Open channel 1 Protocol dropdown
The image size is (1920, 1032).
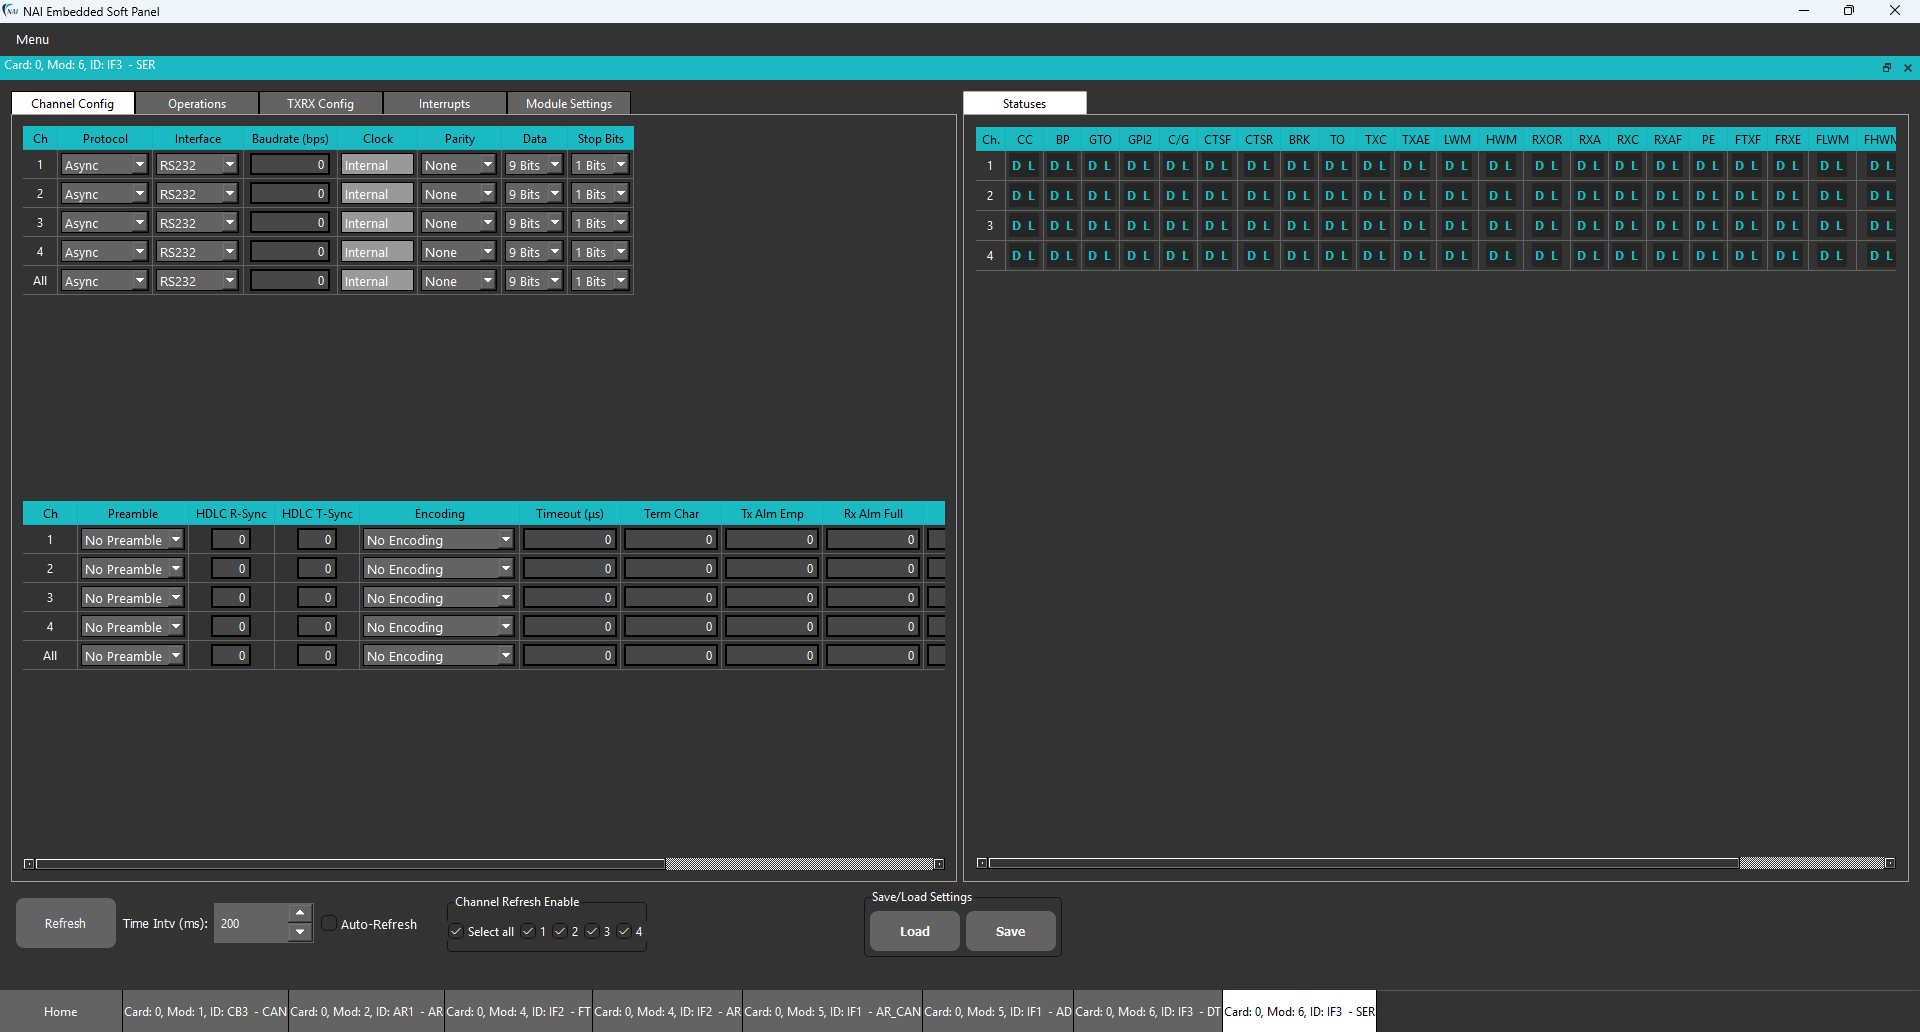click(x=104, y=165)
